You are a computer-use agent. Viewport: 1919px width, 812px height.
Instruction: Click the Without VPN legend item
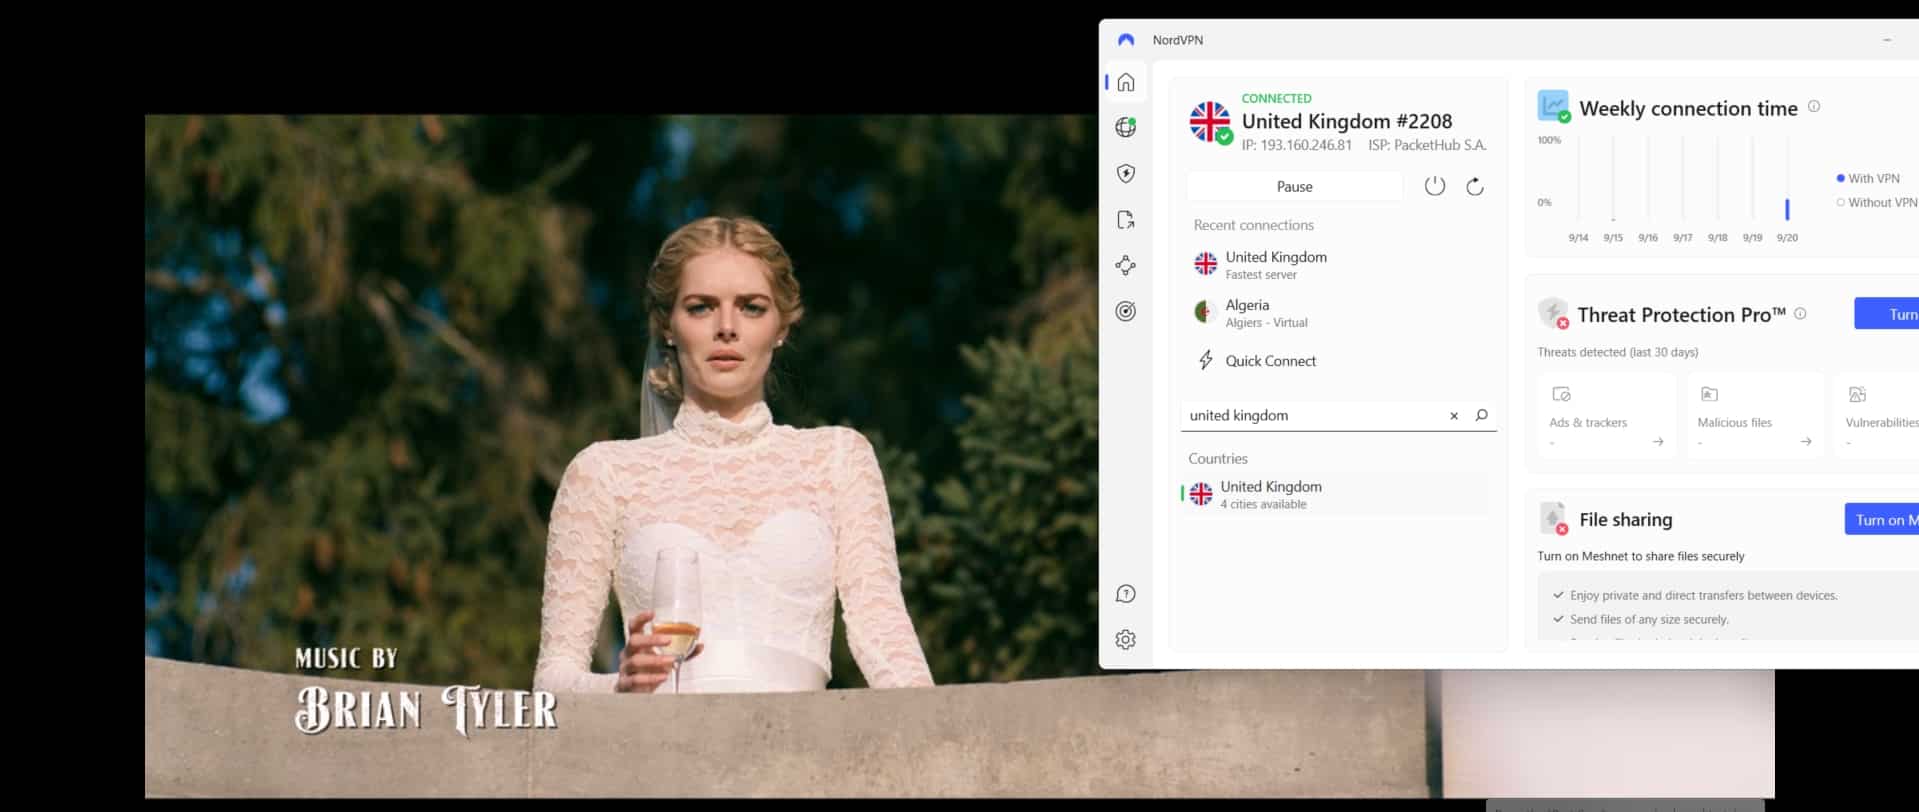tap(1877, 202)
